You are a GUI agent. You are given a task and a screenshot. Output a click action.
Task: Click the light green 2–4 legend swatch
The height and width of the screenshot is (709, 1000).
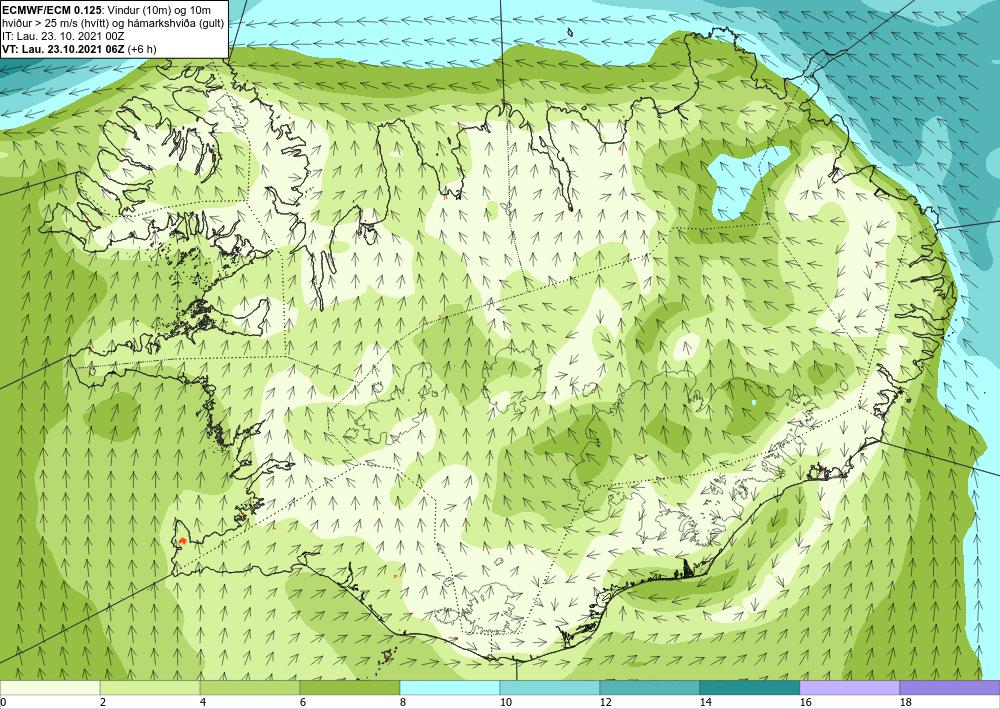click(150, 687)
